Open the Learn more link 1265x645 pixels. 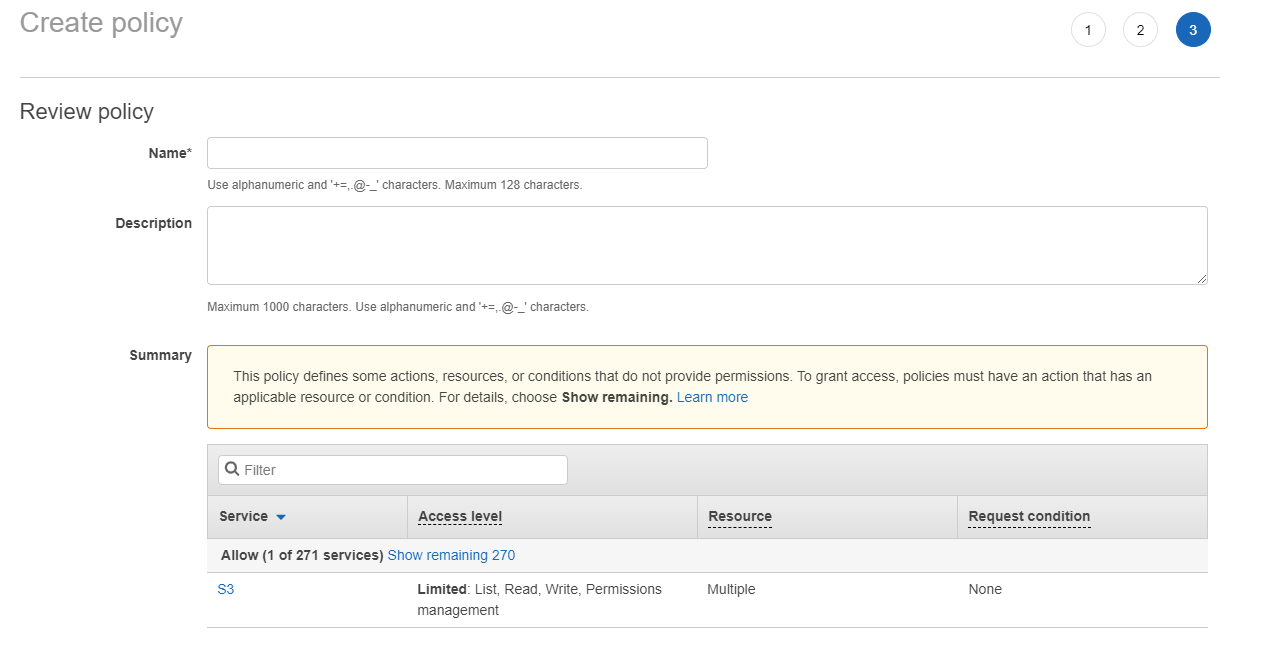click(712, 397)
